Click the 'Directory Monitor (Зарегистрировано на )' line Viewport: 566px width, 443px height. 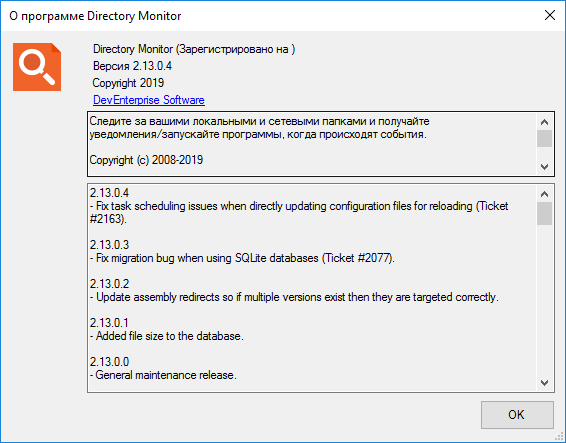tap(194, 49)
